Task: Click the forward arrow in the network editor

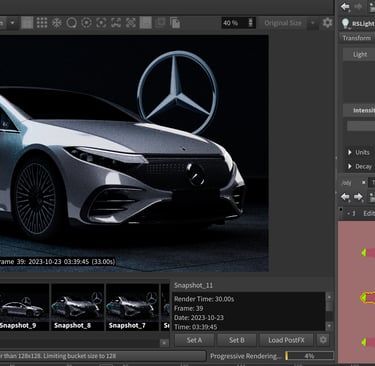Action: pos(358,197)
